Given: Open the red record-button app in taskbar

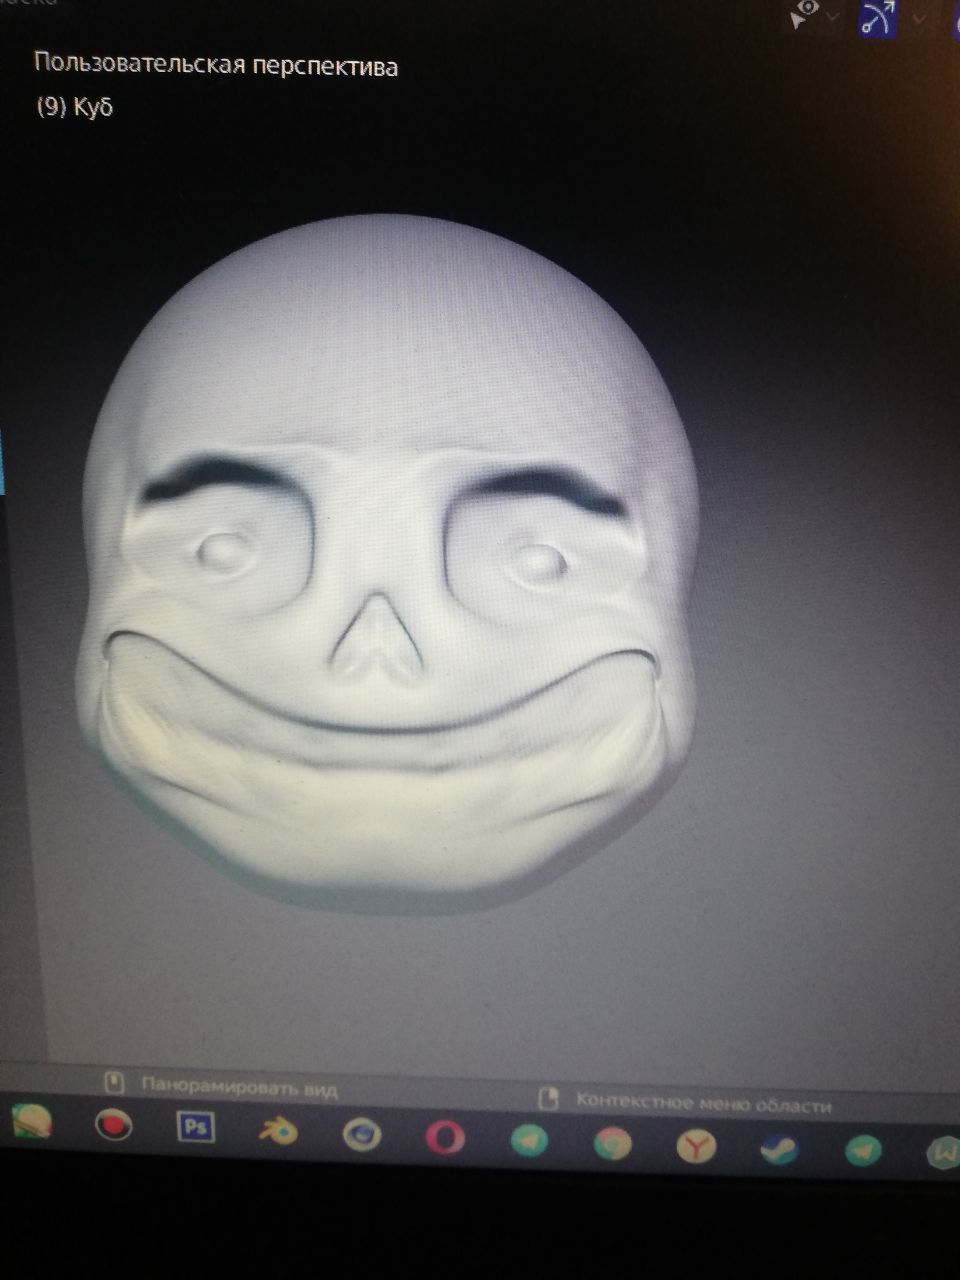Looking at the screenshot, I should tap(114, 1126).
